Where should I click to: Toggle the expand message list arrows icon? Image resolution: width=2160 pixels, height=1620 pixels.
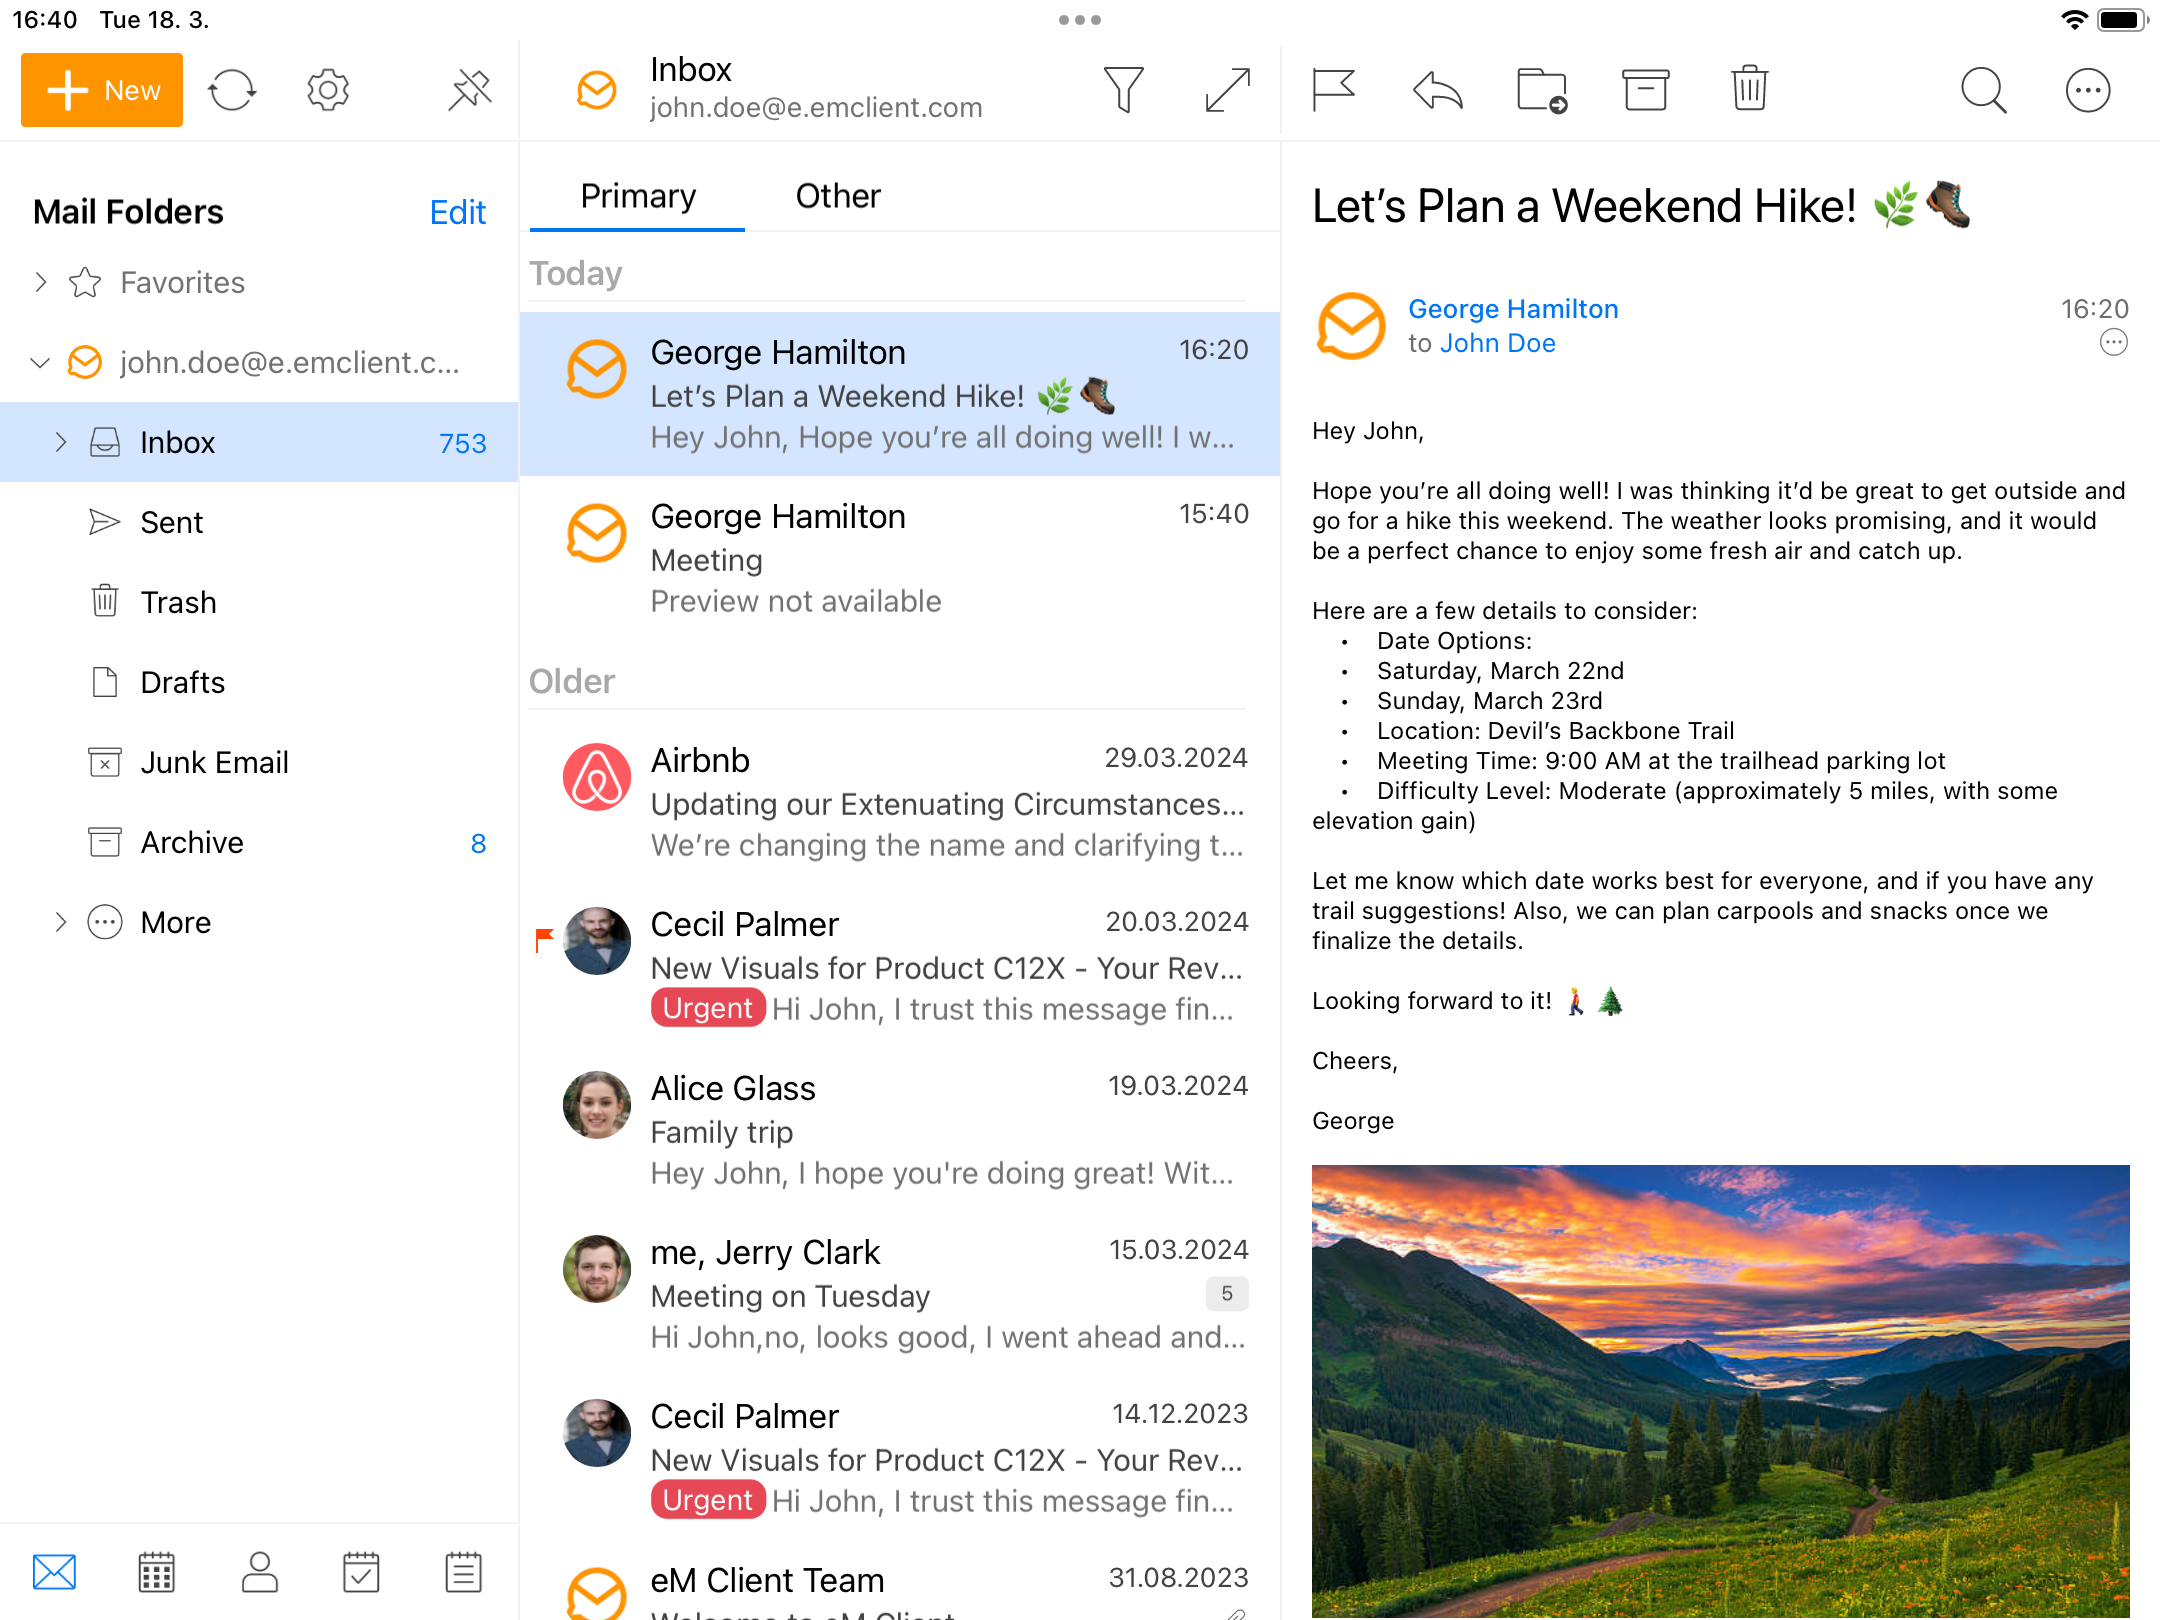coord(1227,90)
